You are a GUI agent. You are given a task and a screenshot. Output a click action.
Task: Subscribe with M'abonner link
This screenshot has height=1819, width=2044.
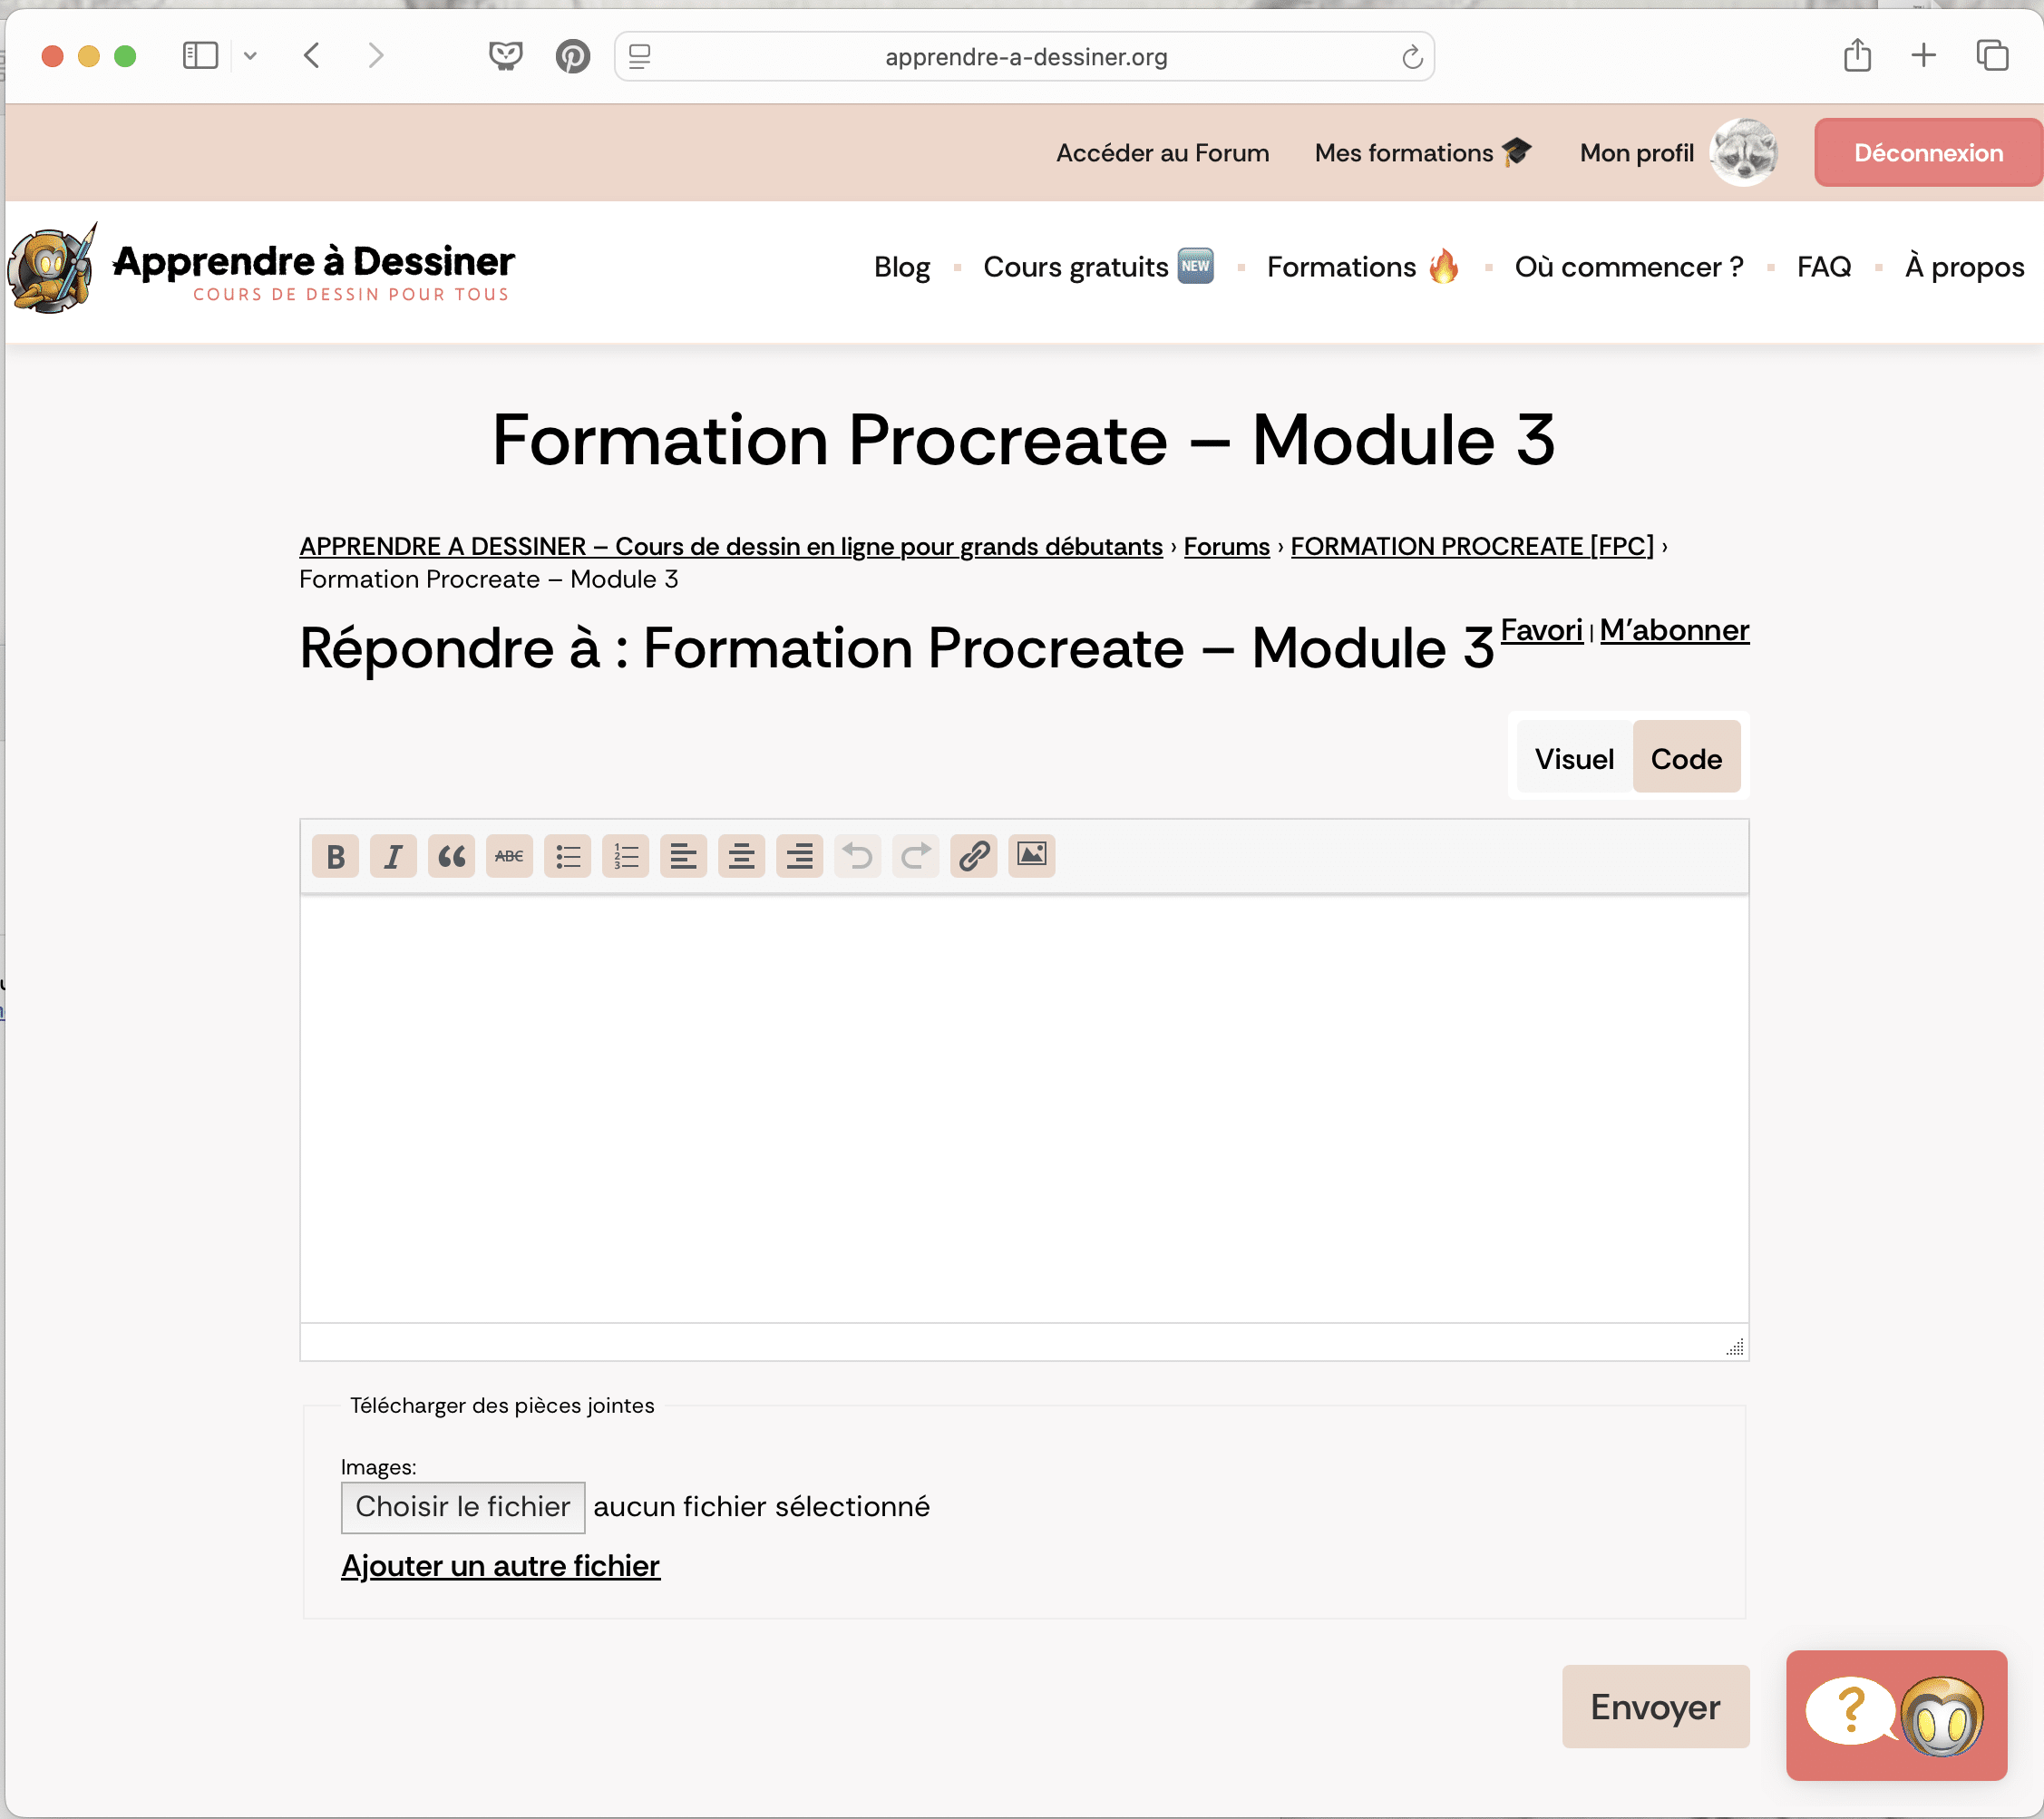(x=1674, y=630)
